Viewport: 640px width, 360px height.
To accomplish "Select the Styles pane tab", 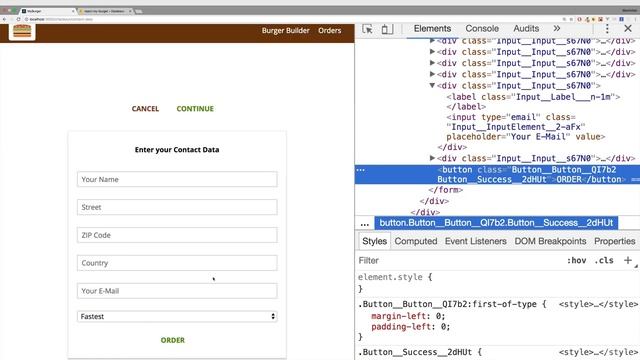I will coord(374,241).
